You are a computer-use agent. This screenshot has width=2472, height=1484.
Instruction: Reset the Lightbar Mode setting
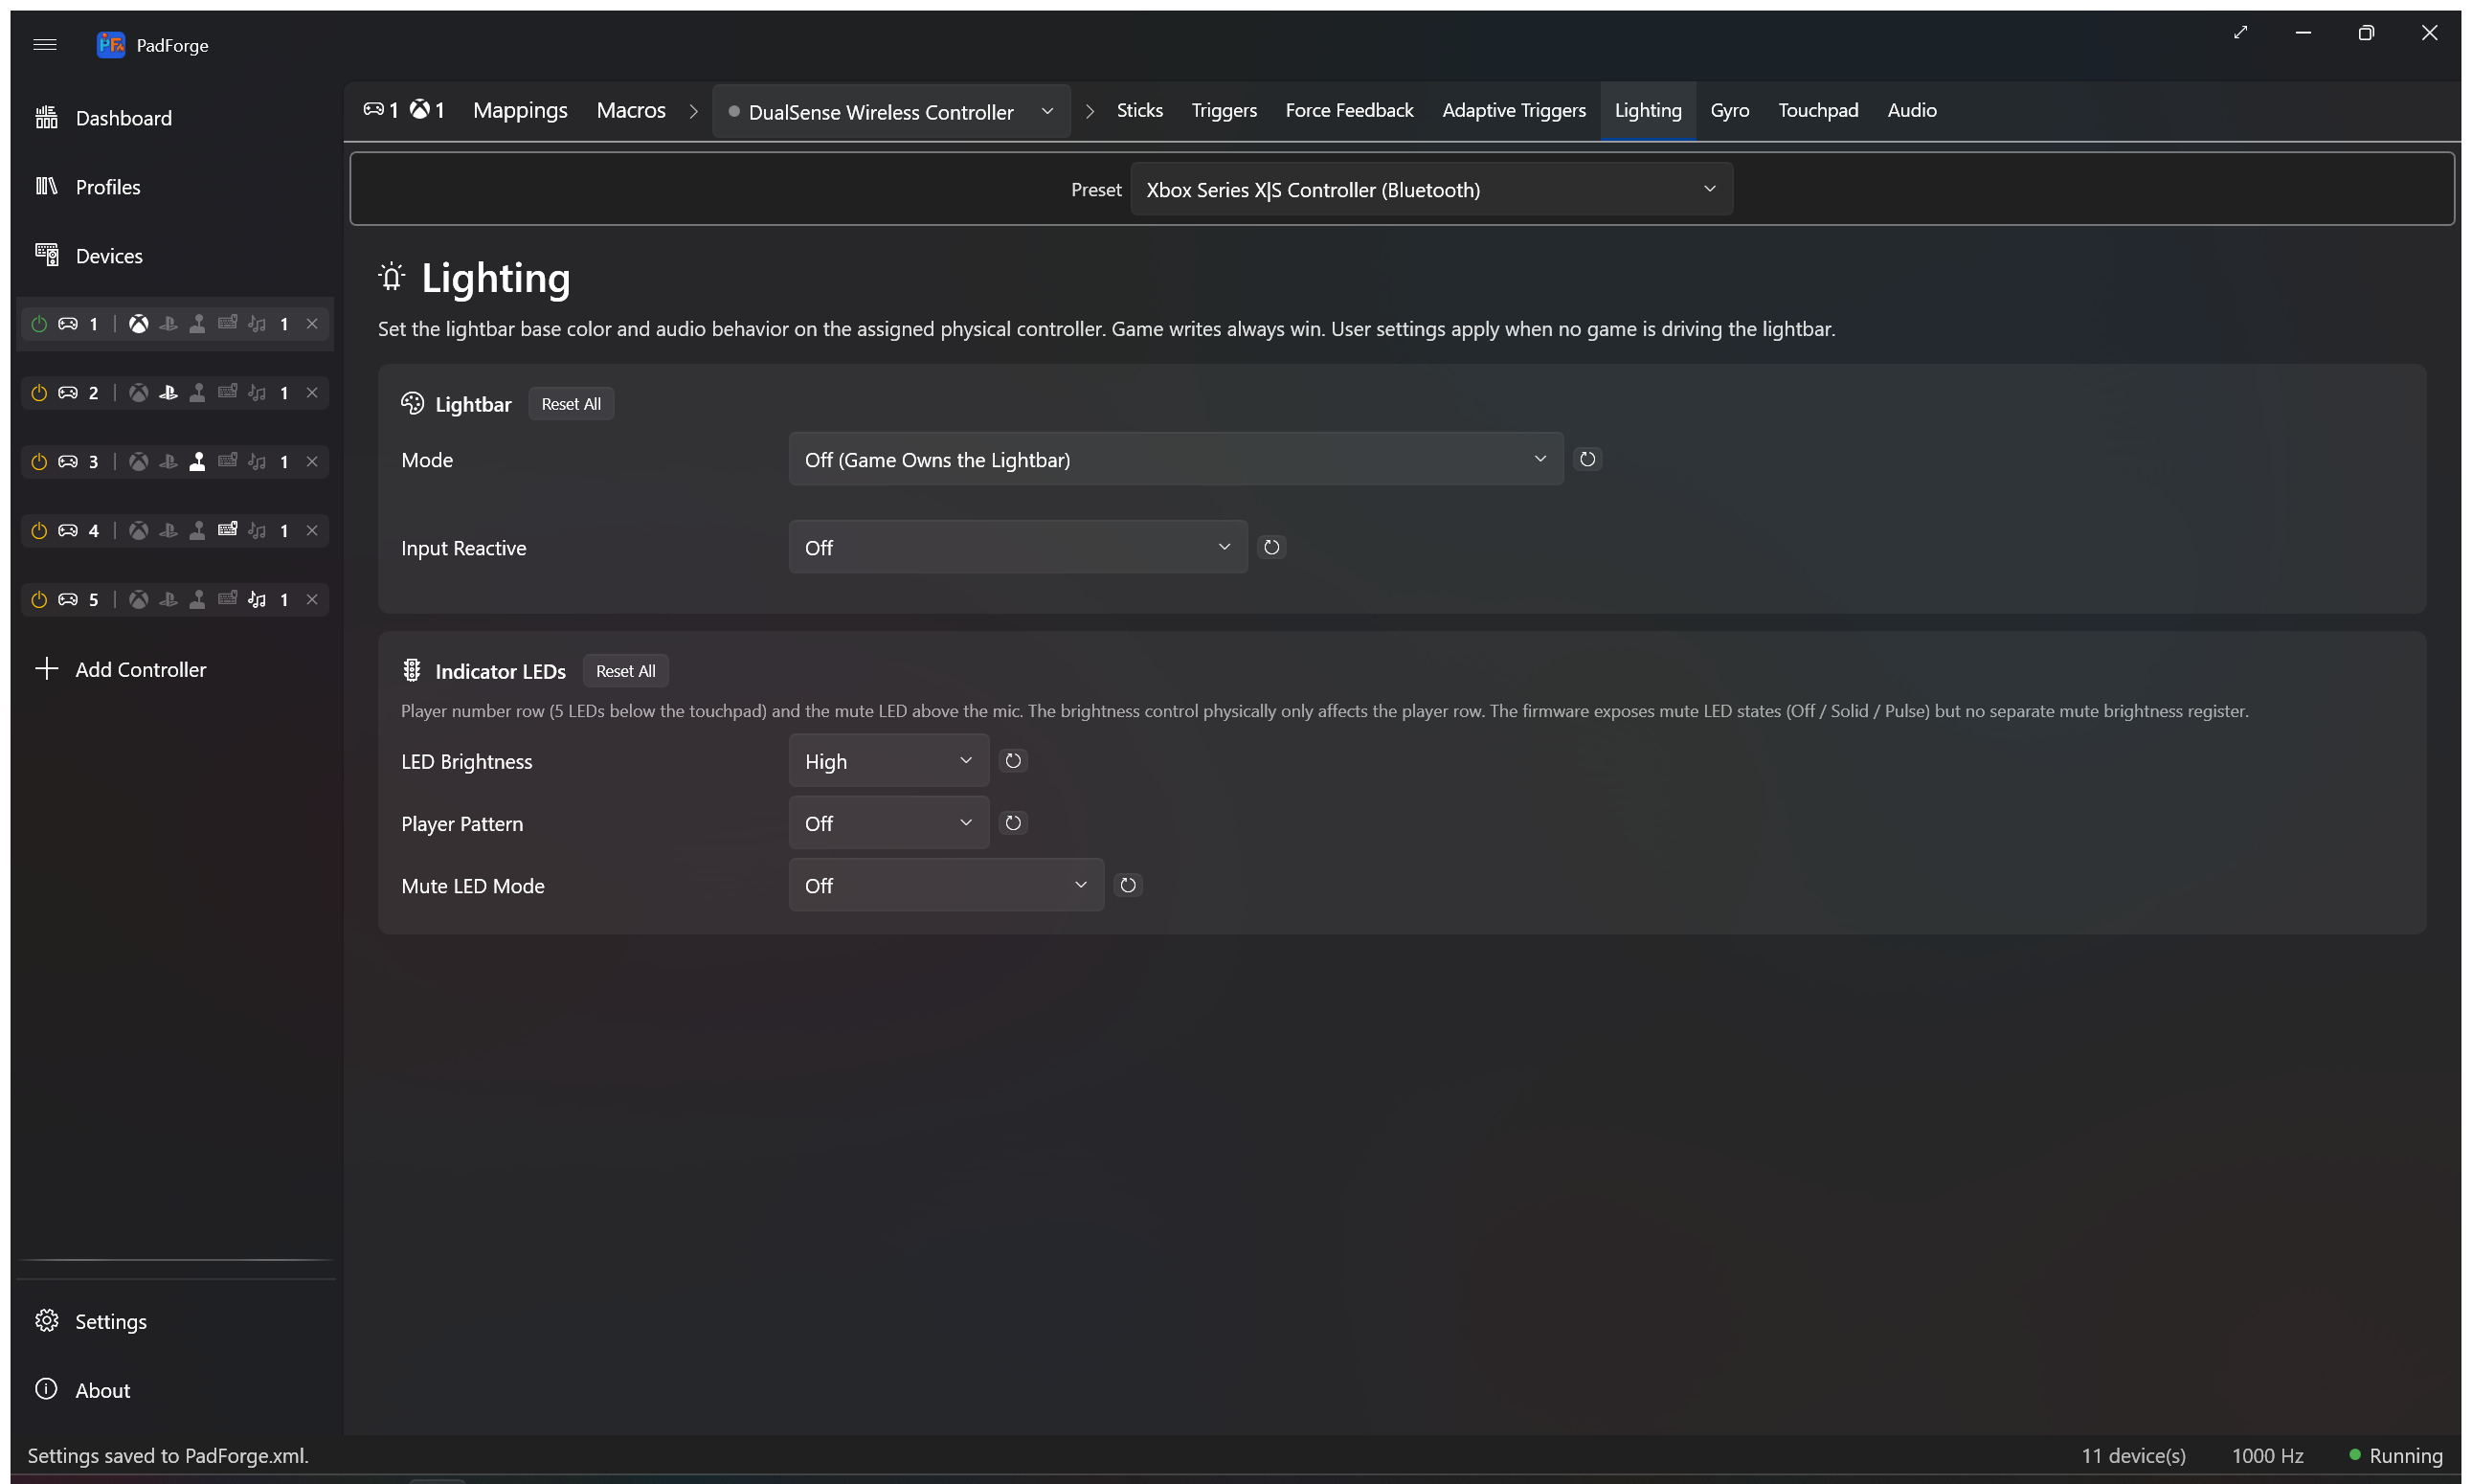click(x=1587, y=459)
